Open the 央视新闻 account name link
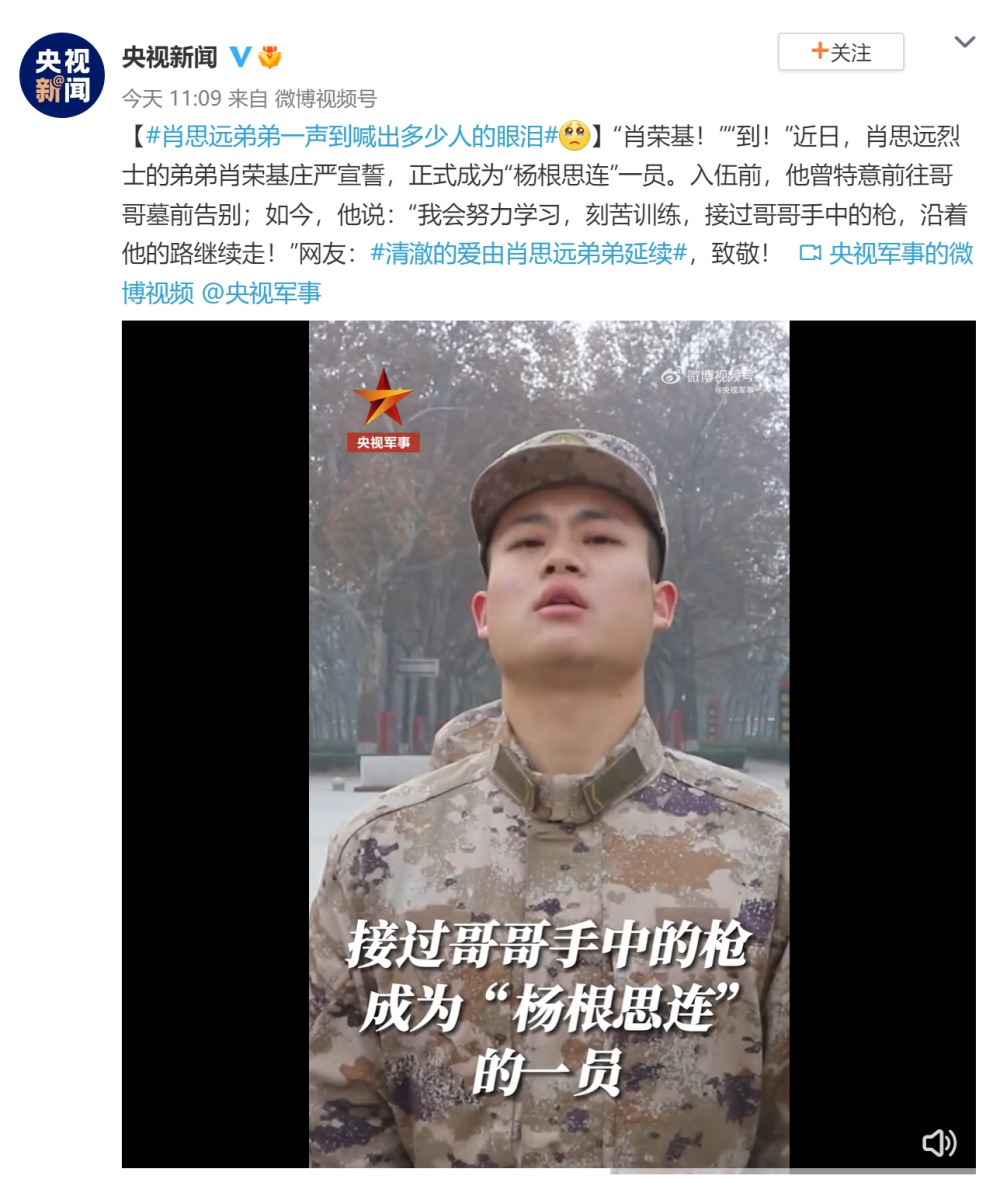 tap(169, 57)
